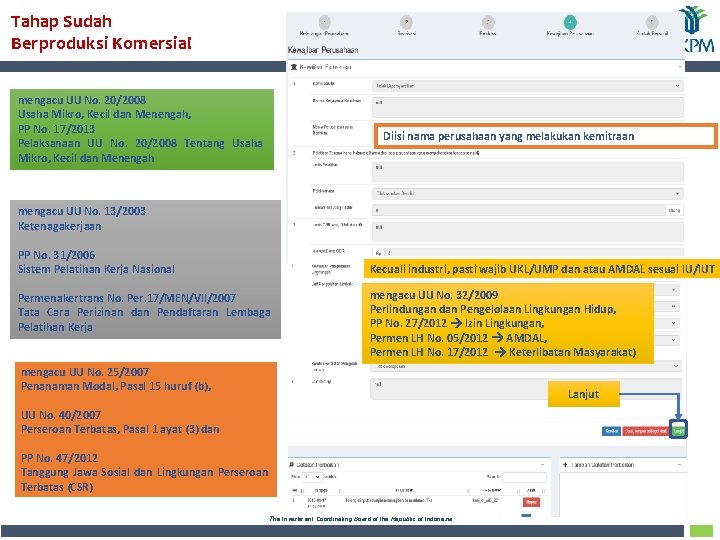This screenshot has width=720, height=540.
Task: Open fourth environment dropdown arrow beside yellow note
Action: click(673, 340)
